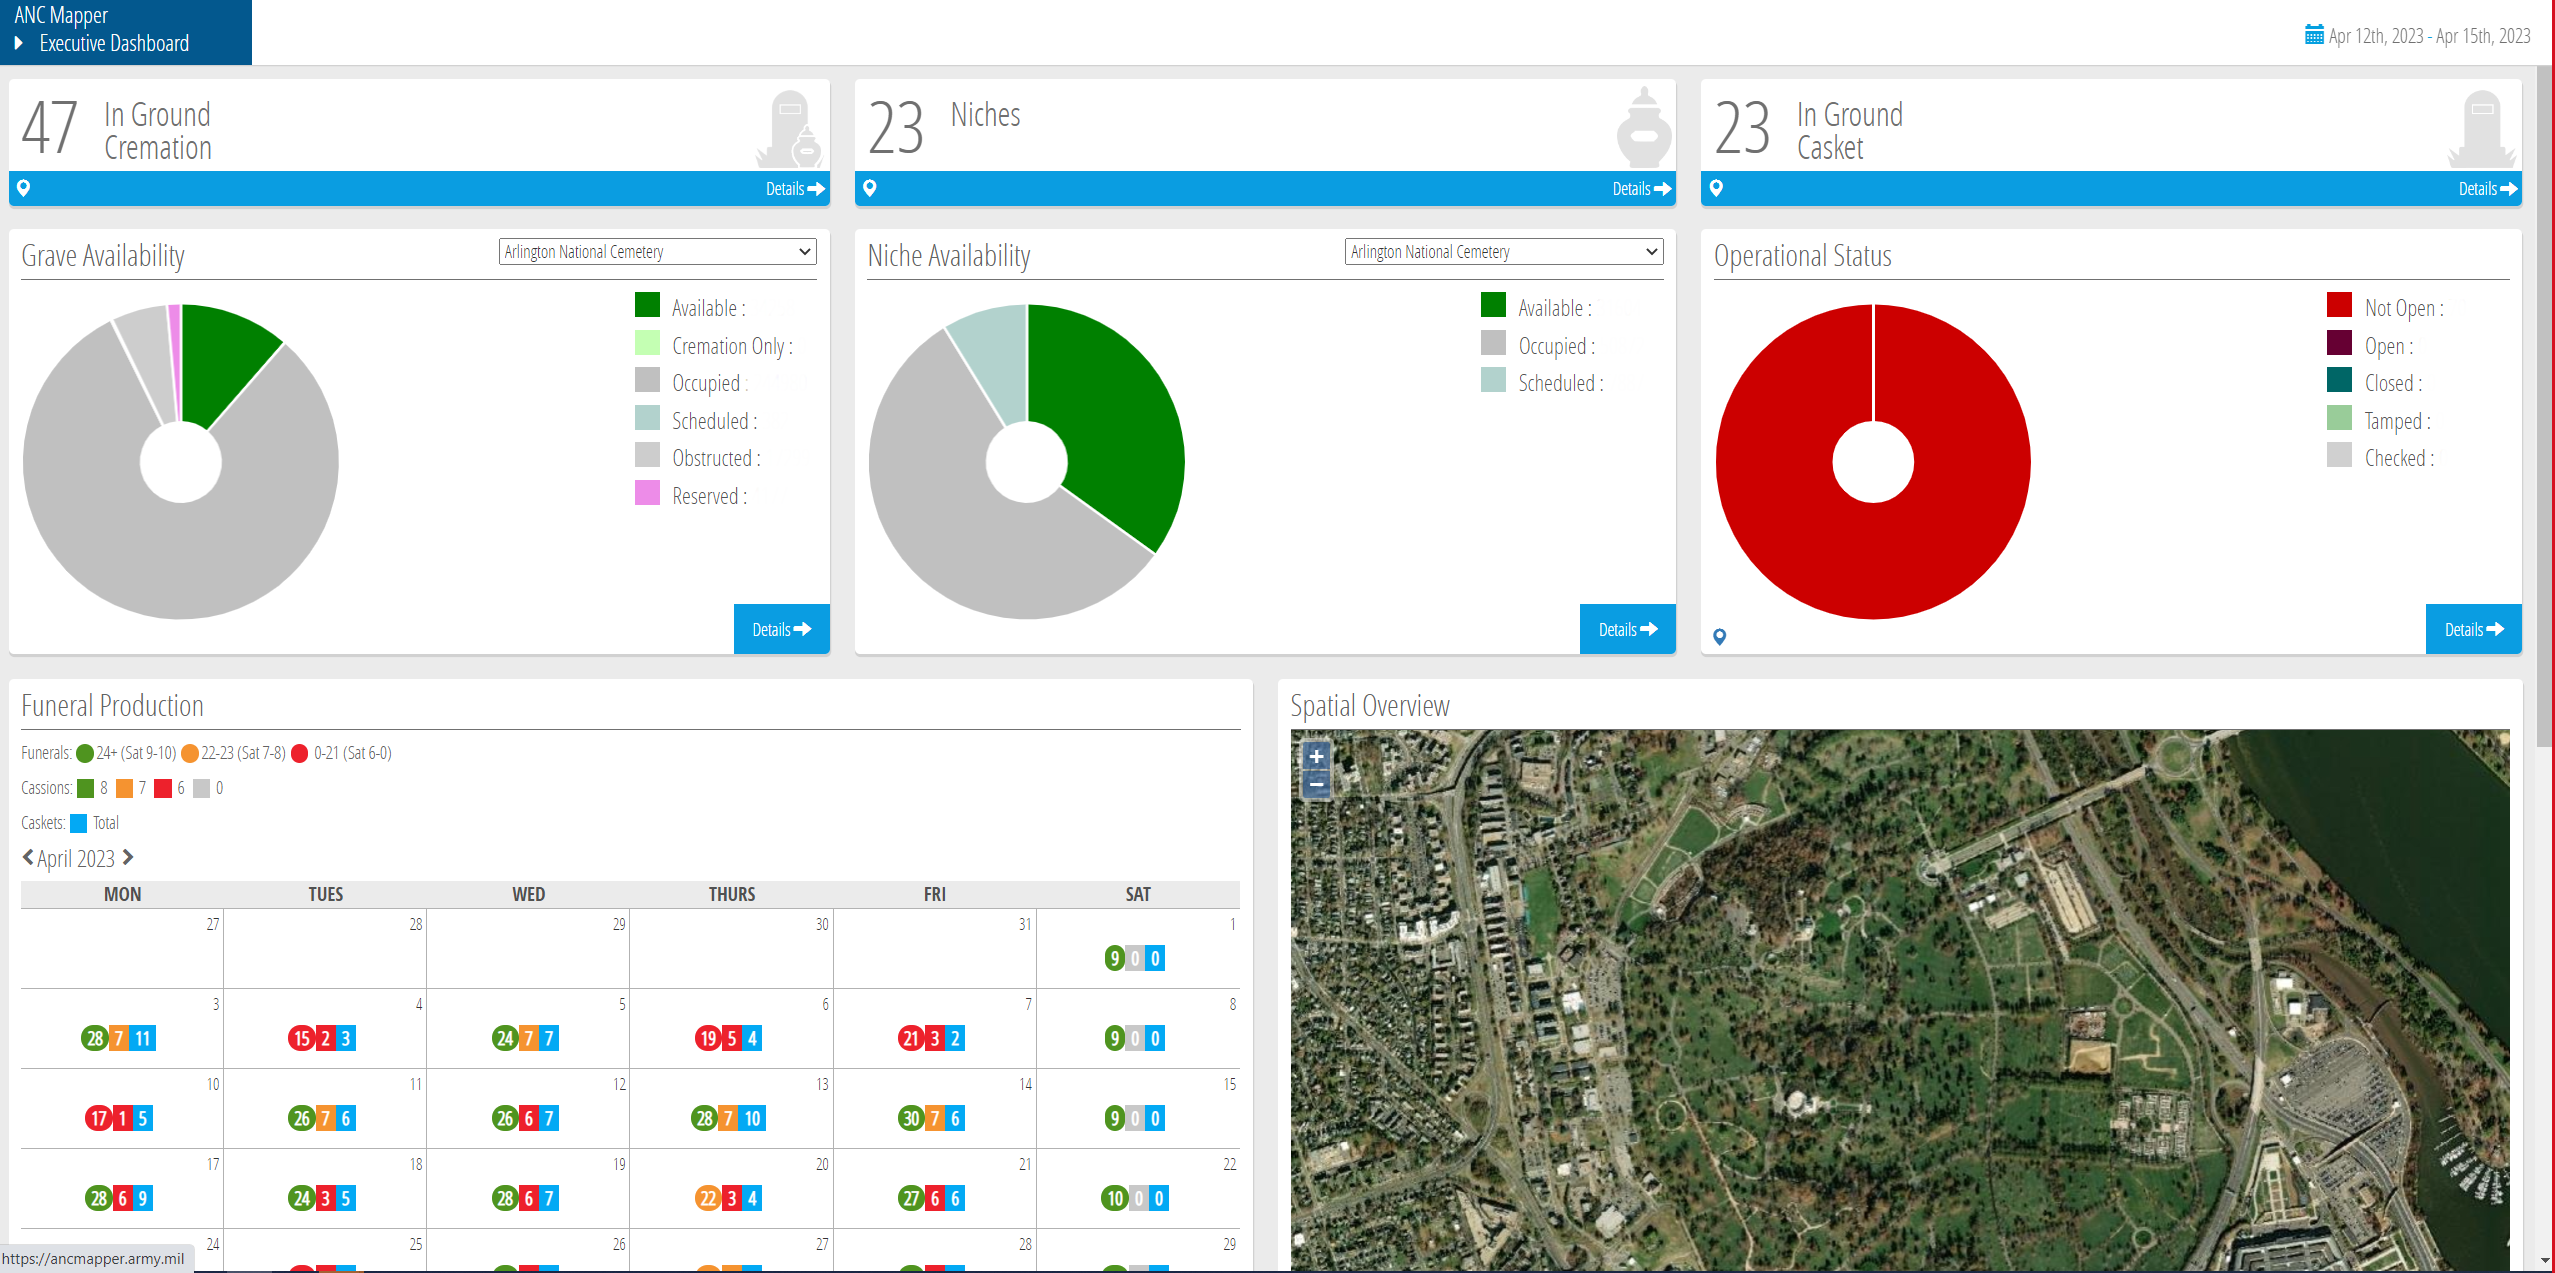Click the pink Reserved legend swatch
Image resolution: width=2555 pixels, height=1273 pixels.
[647, 493]
